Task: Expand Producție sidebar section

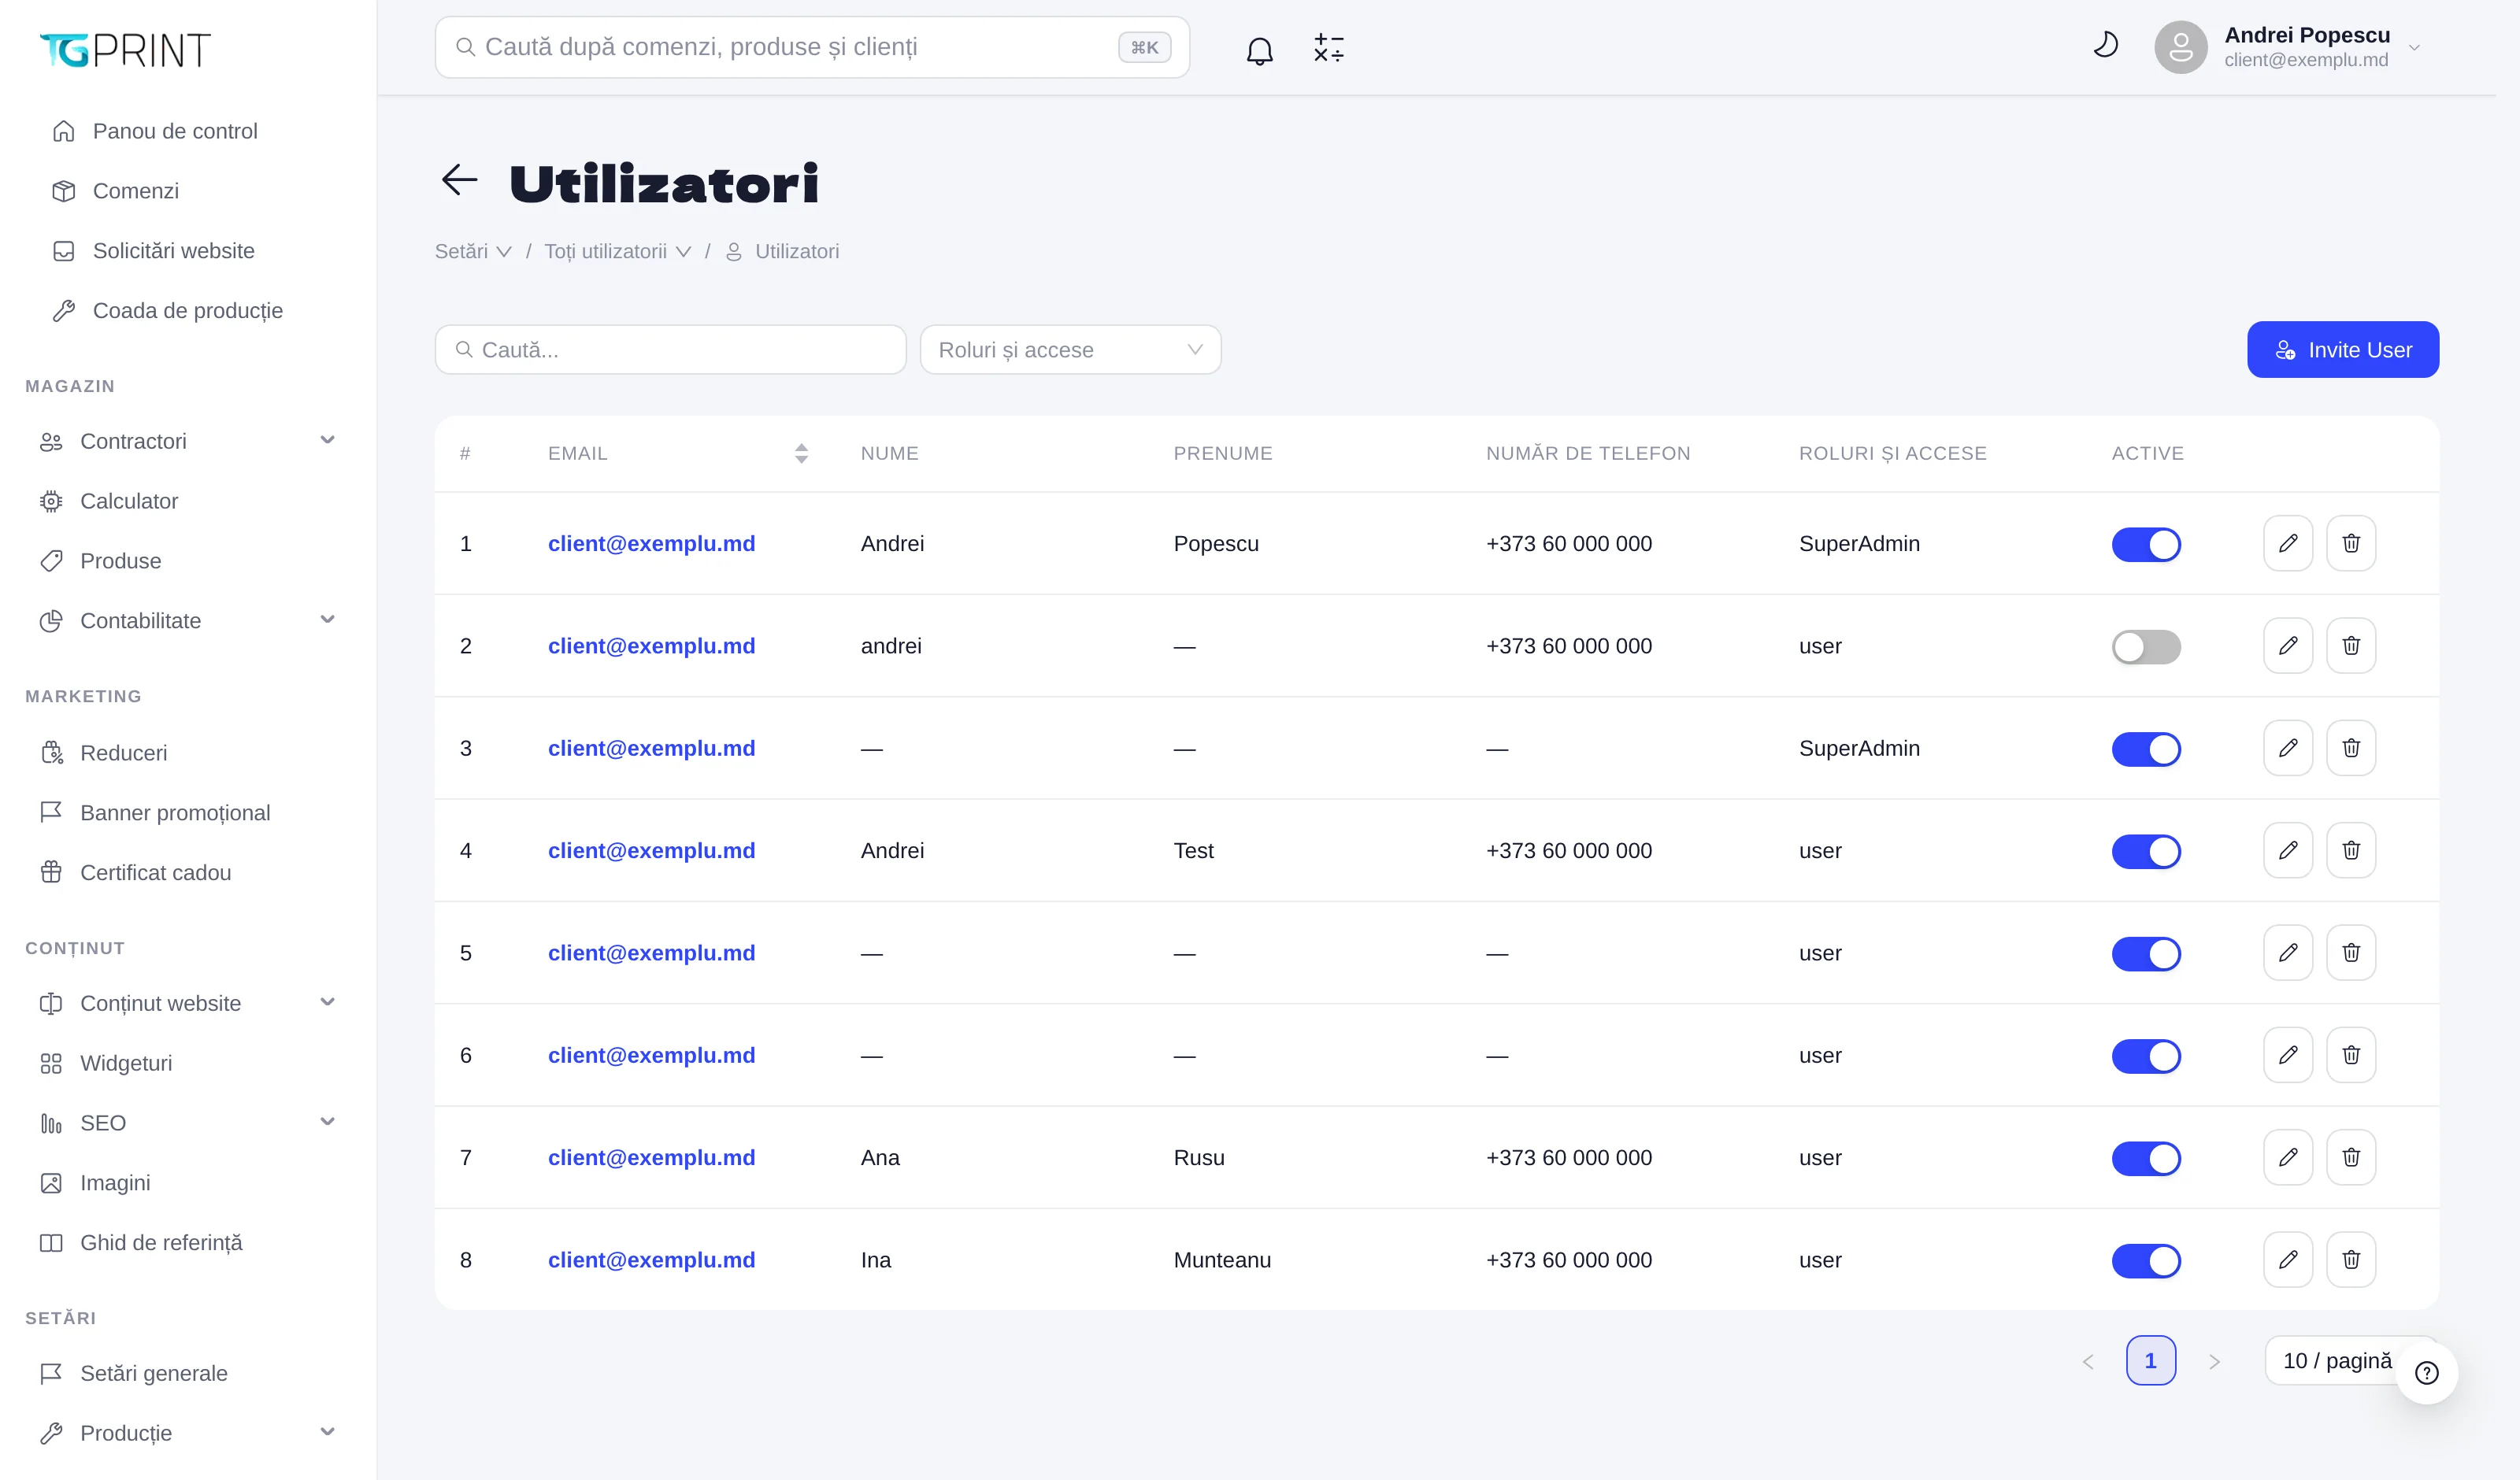Action: click(188, 1433)
